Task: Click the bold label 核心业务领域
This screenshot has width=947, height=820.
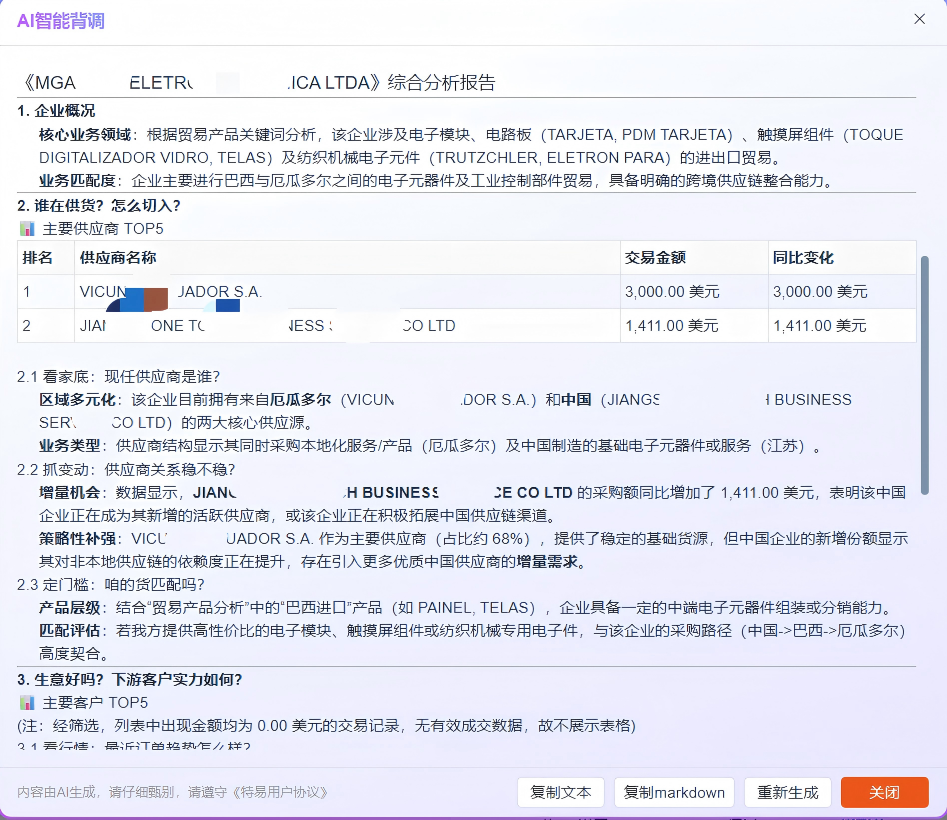Action: tap(85, 134)
